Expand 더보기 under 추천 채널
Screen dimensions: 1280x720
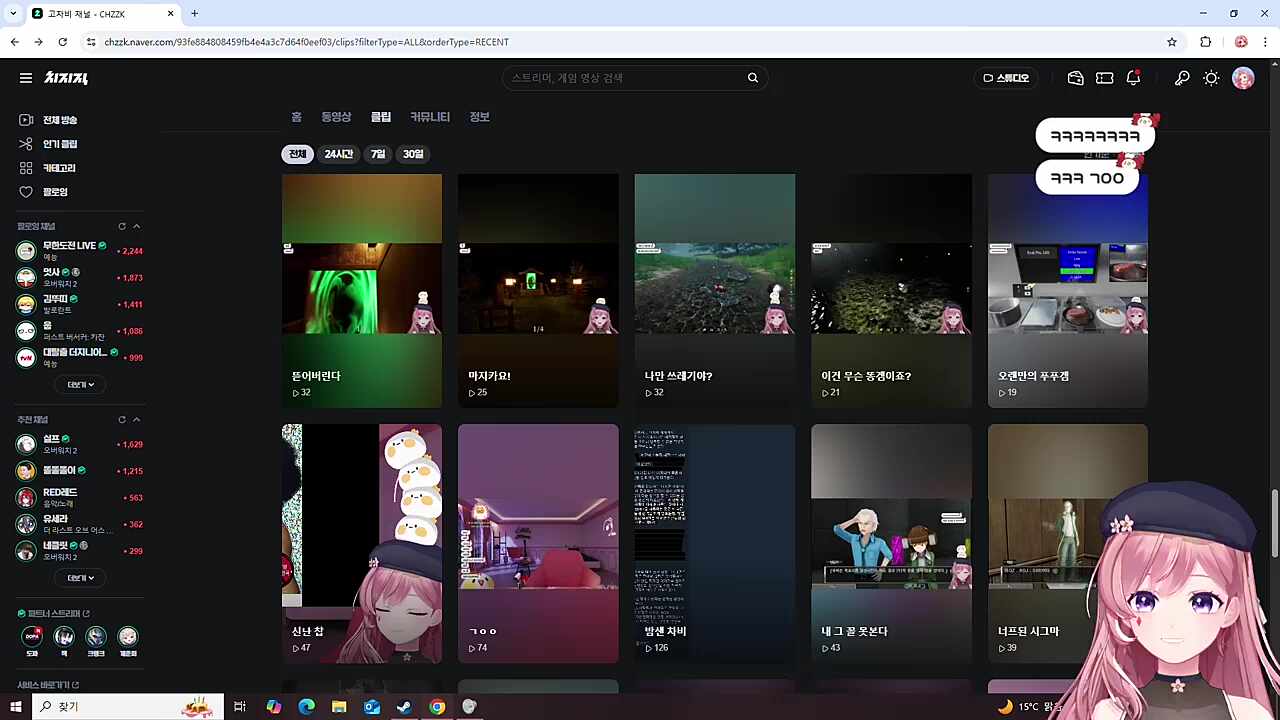(80, 578)
